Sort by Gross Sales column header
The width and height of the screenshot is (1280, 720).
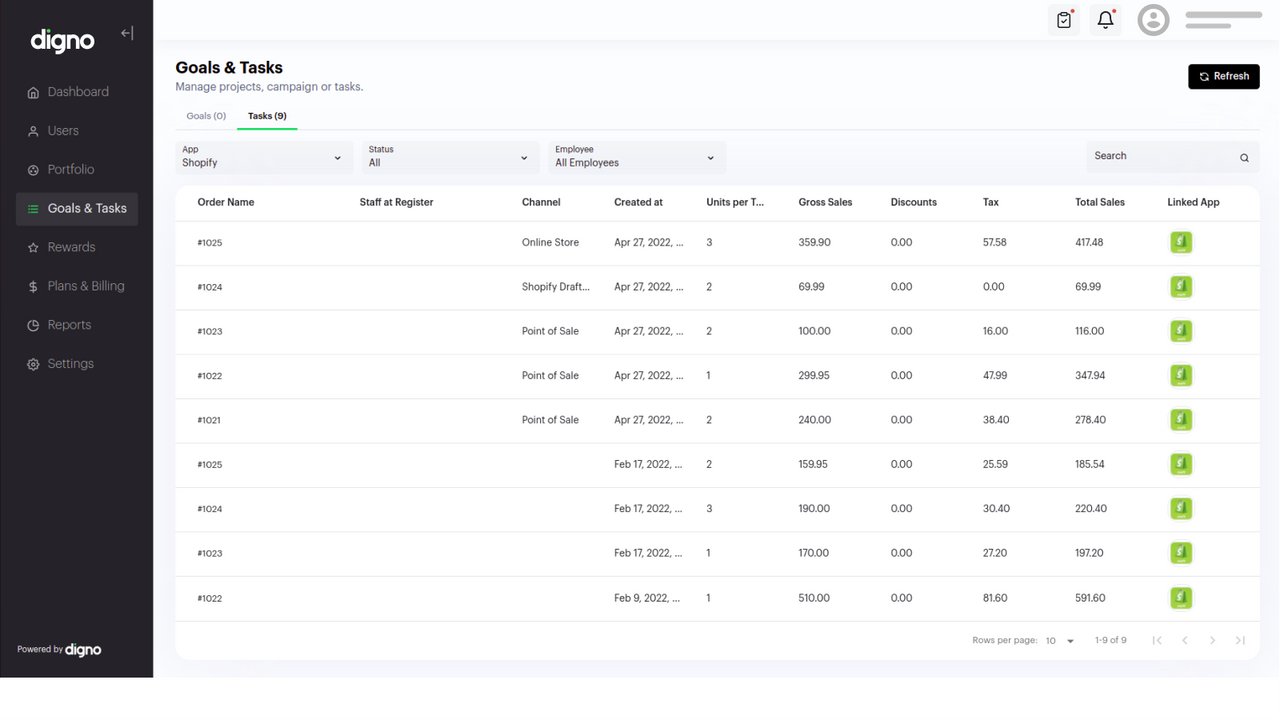825,202
